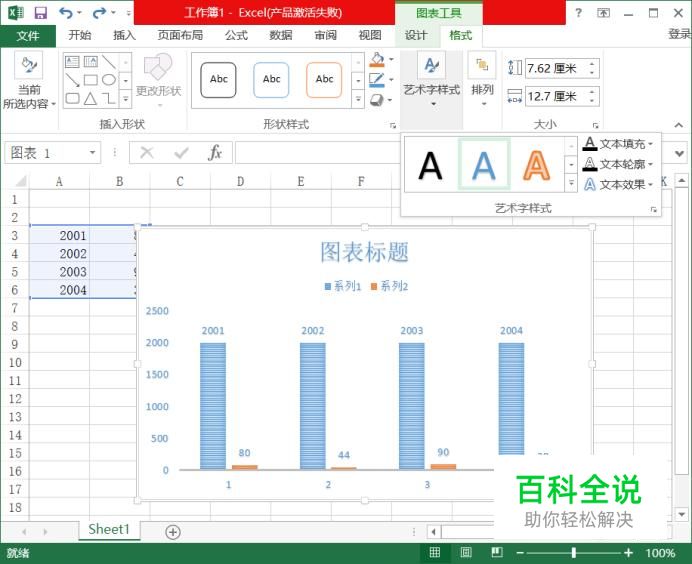The width and height of the screenshot is (692, 564).
Task: Select cell A3 containing 2001
Action: (x=60, y=236)
